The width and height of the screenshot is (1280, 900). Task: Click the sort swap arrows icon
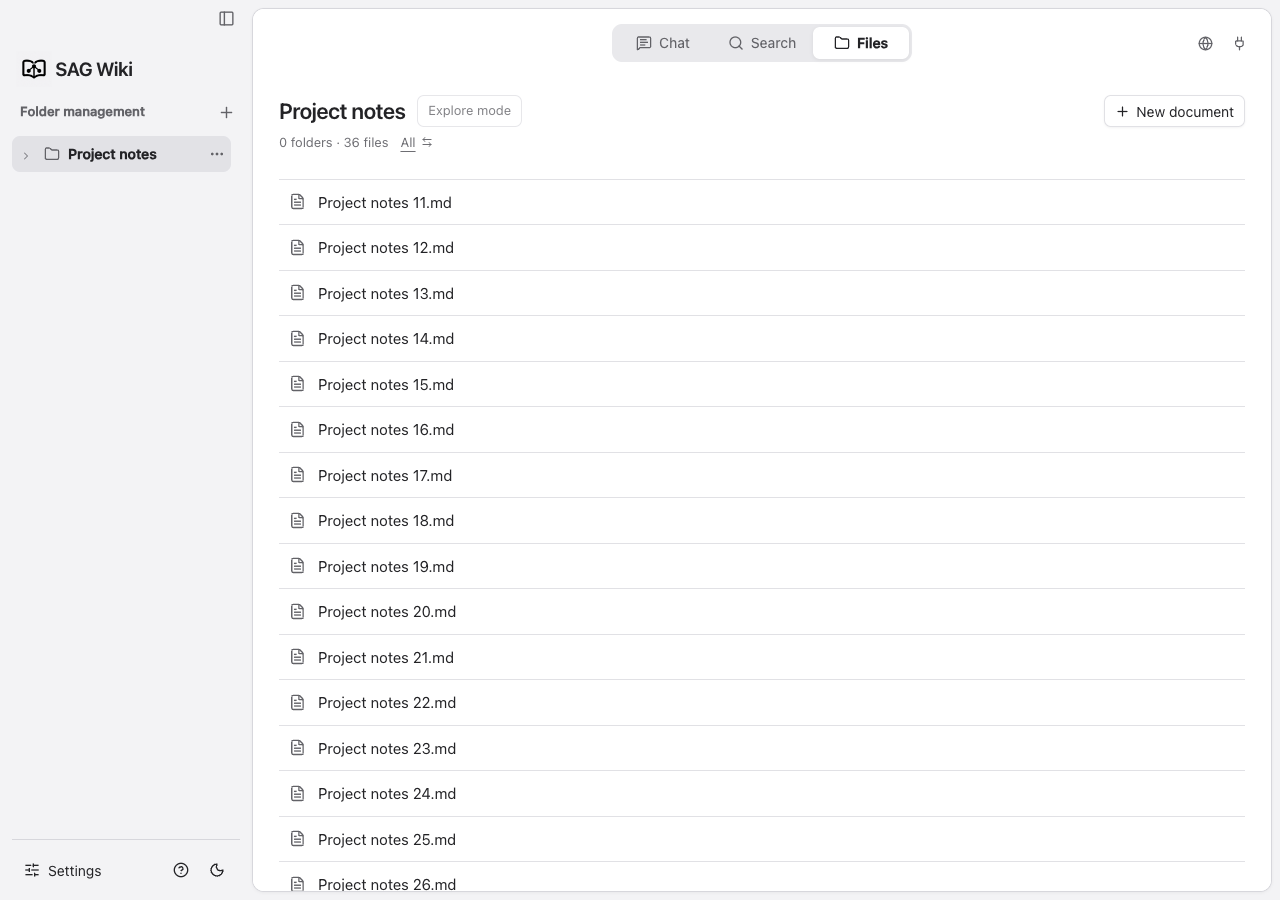[x=427, y=142]
